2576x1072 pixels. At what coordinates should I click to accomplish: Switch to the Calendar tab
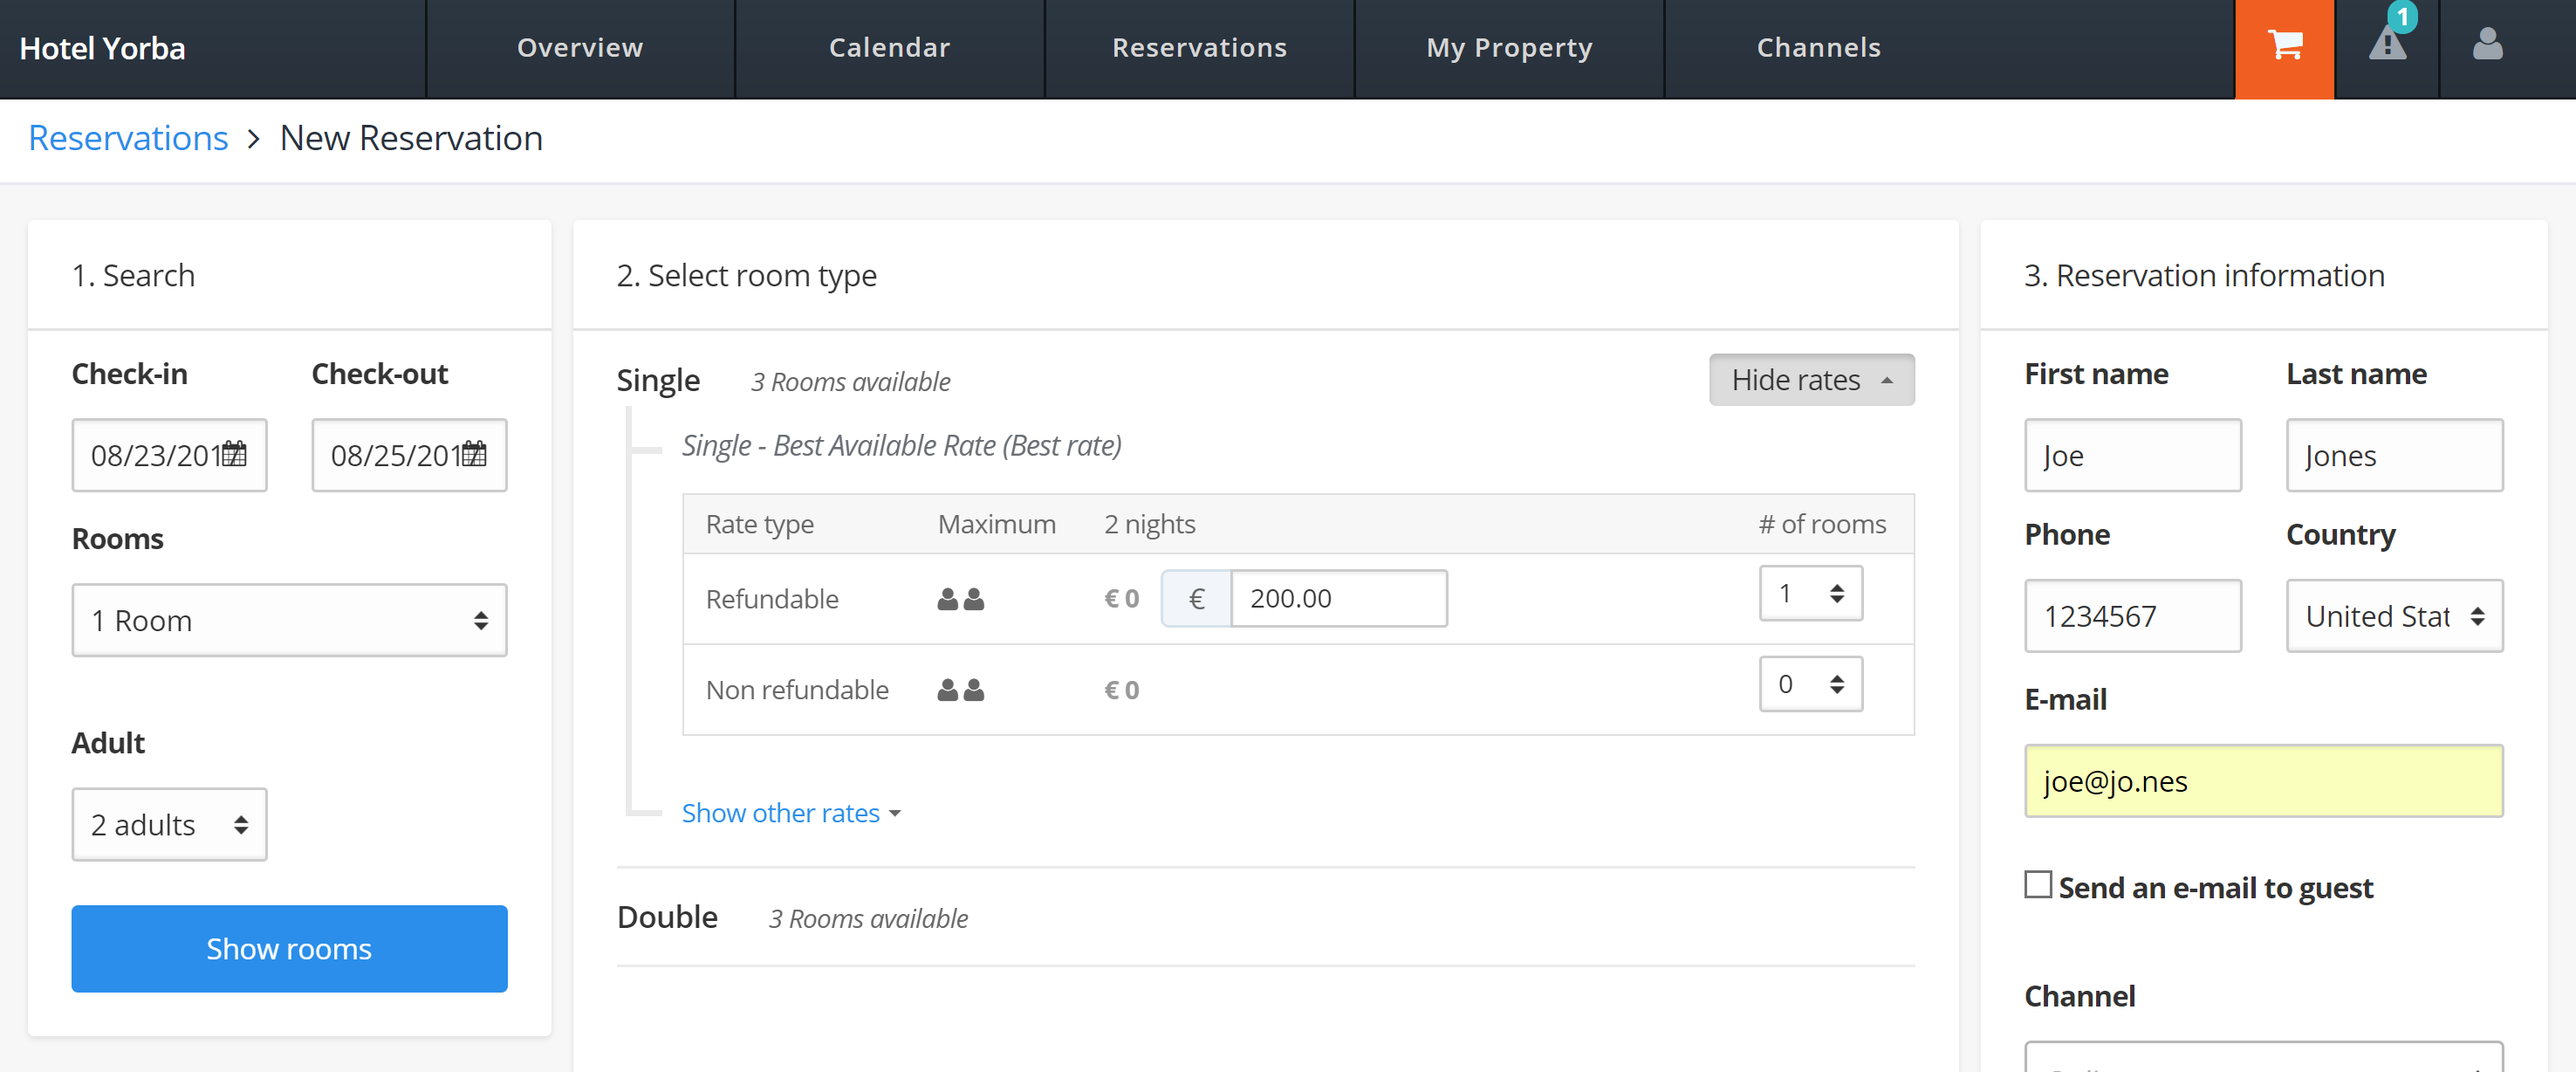click(x=889, y=48)
